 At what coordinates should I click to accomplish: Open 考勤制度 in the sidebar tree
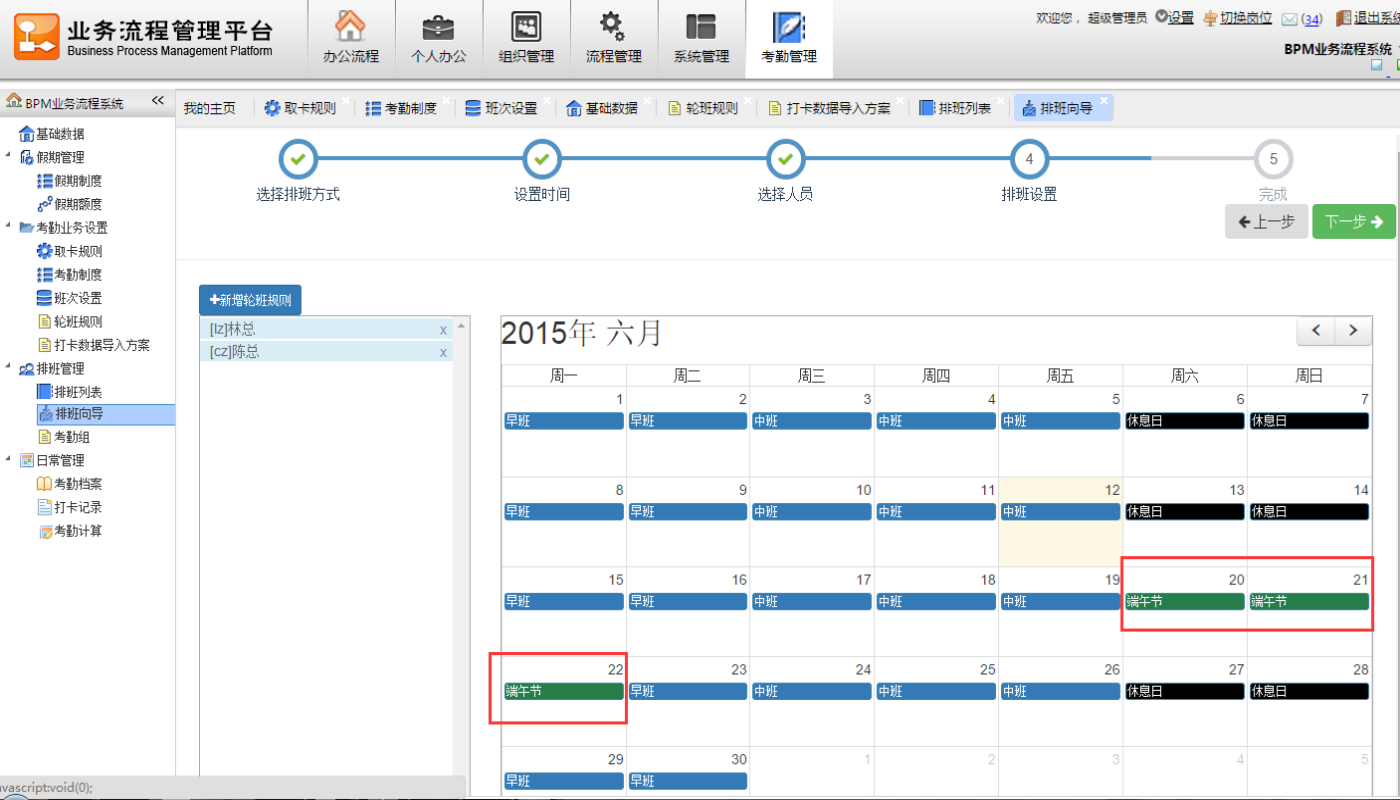click(77, 274)
